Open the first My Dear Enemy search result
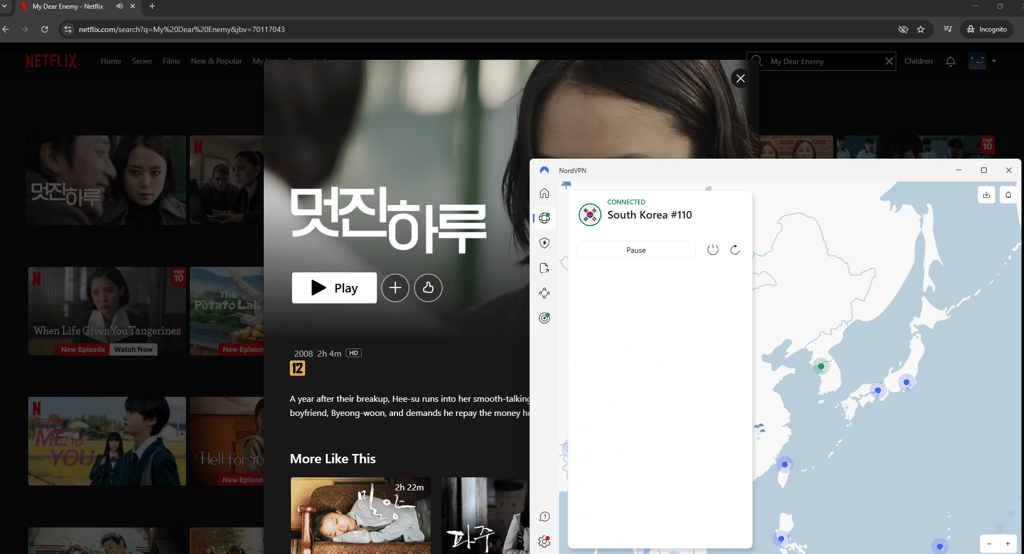This screenshot has width=1024, height=554. tap(106, 180)
